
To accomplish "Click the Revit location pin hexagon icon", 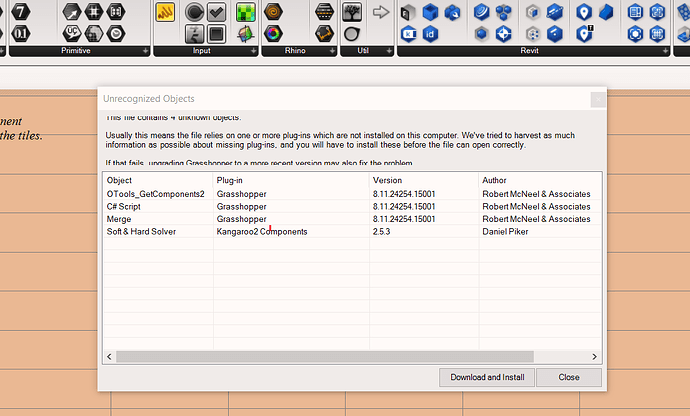I will point(584,12).
